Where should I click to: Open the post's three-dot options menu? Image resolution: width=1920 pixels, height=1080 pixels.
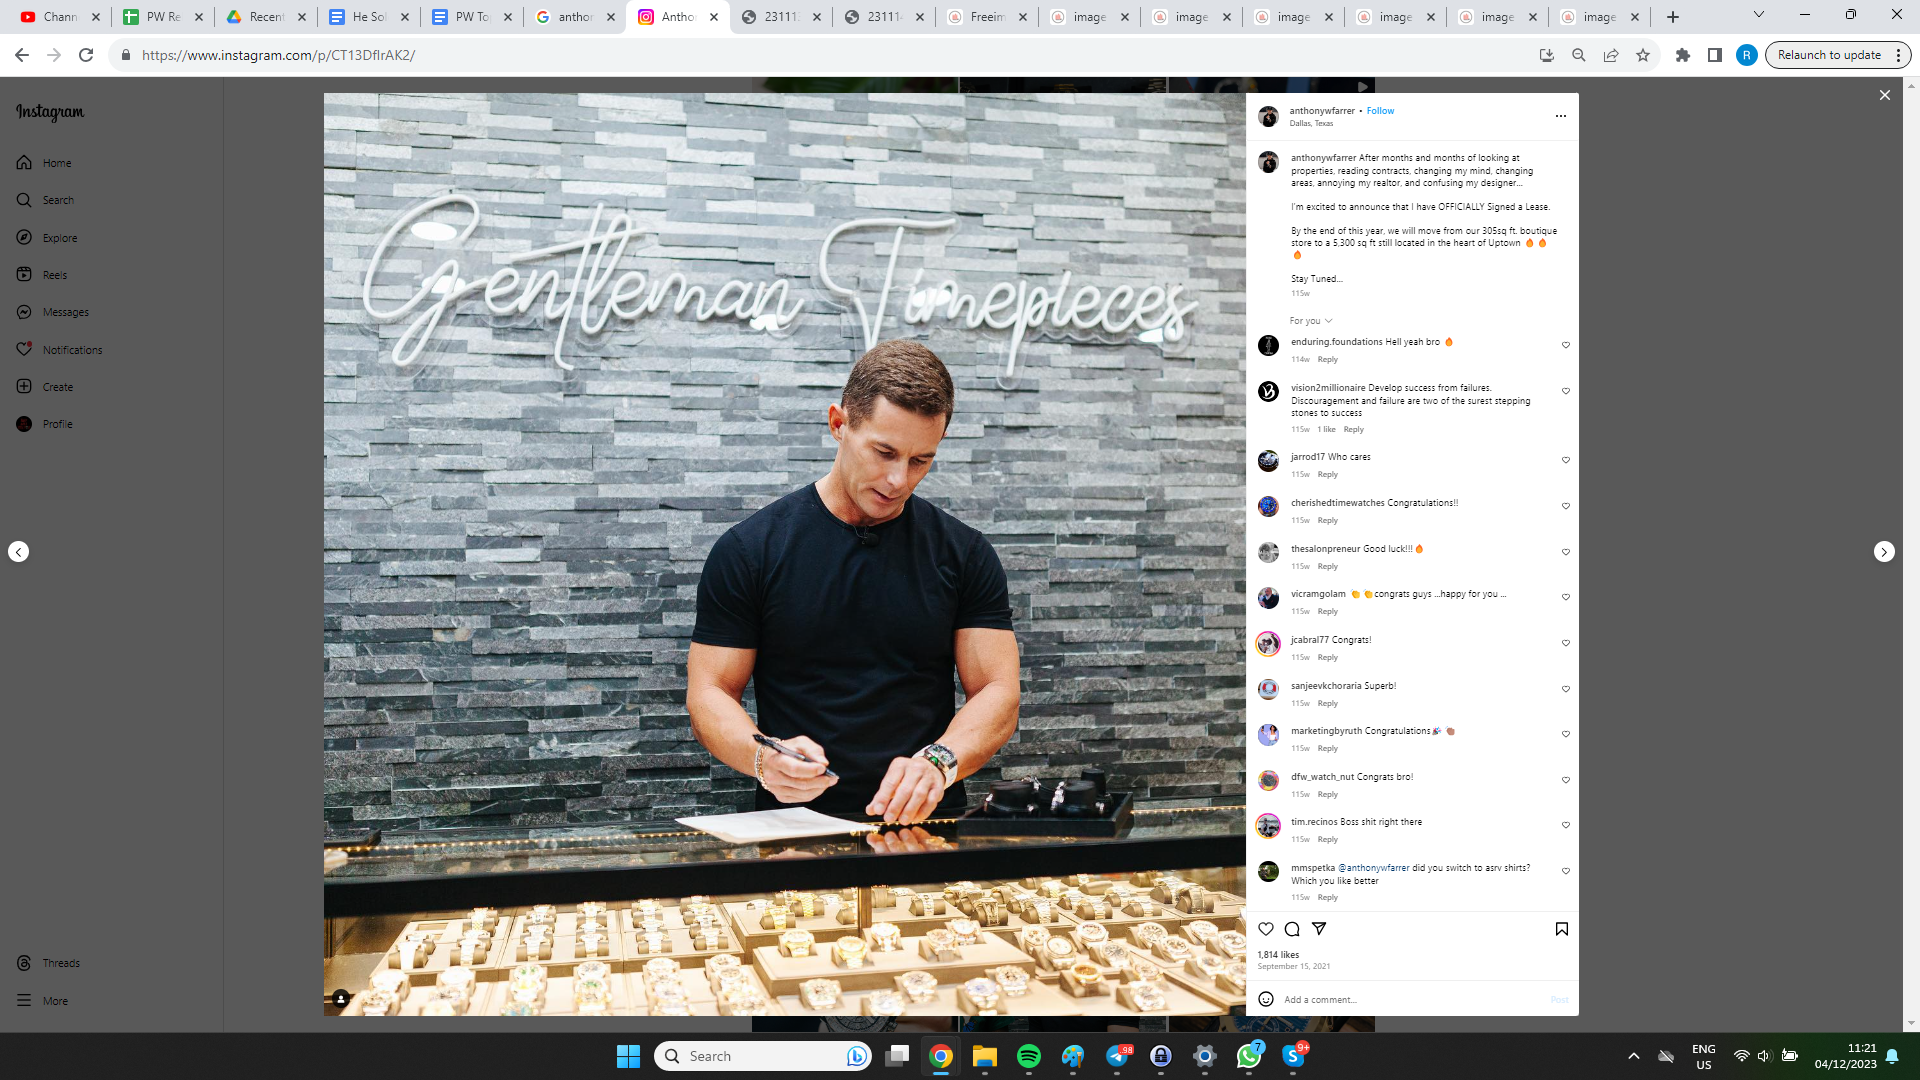click(x=1561, y=116)
